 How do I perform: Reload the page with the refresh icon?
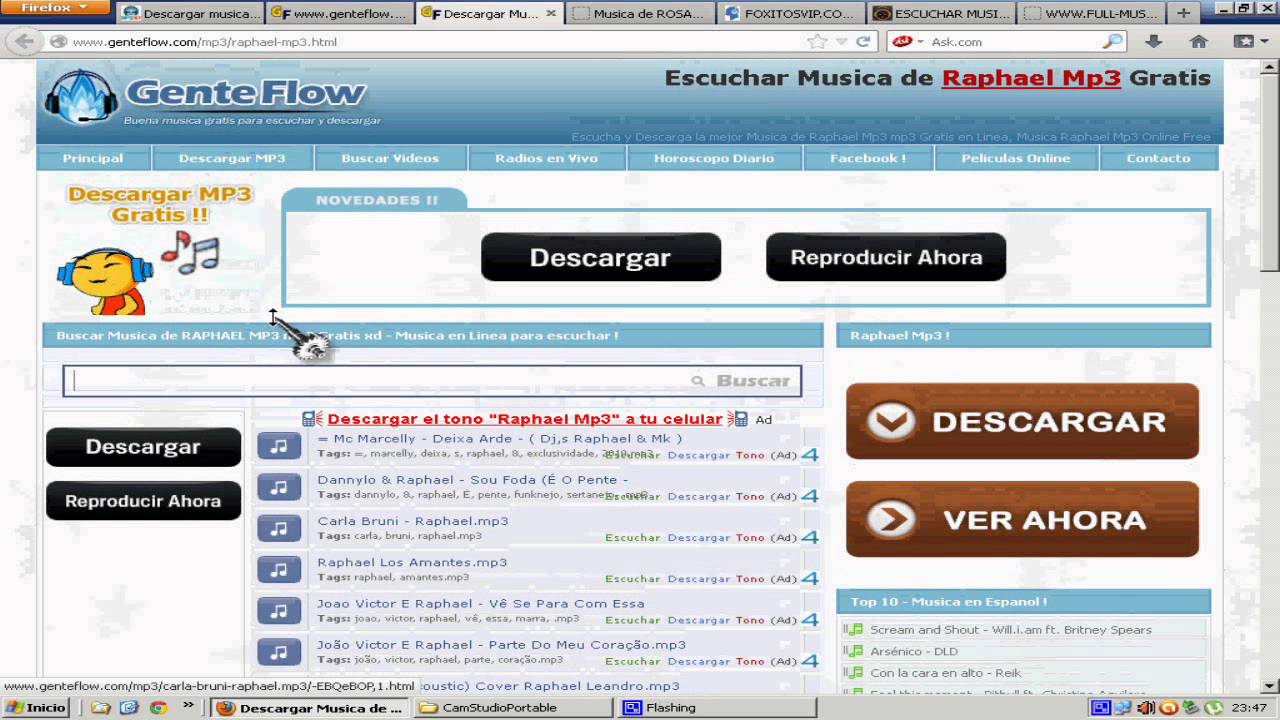click(x=862, y=42)
